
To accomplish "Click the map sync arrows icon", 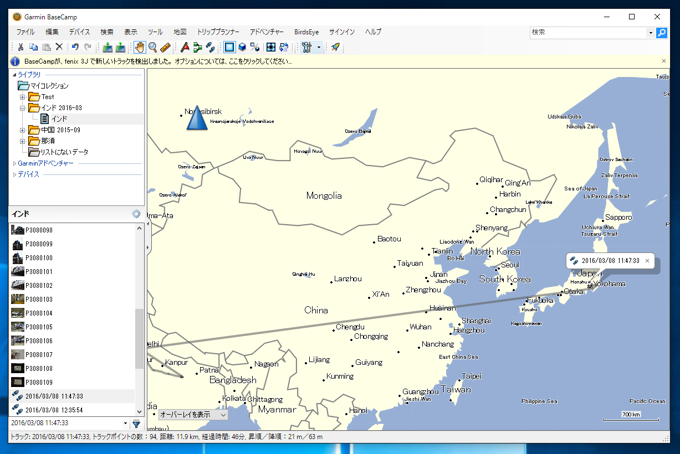I will (x=284, y=47).
